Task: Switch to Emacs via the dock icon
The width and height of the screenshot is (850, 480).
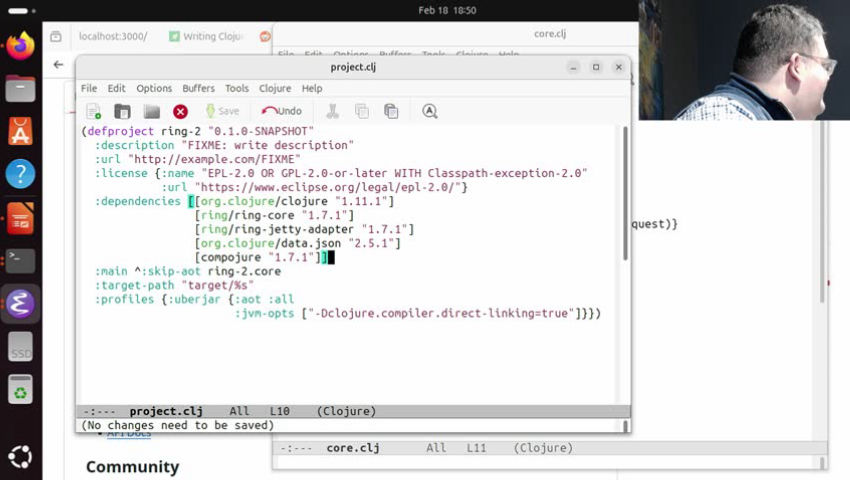Action: pyautogui.click(x=21, y=304)
